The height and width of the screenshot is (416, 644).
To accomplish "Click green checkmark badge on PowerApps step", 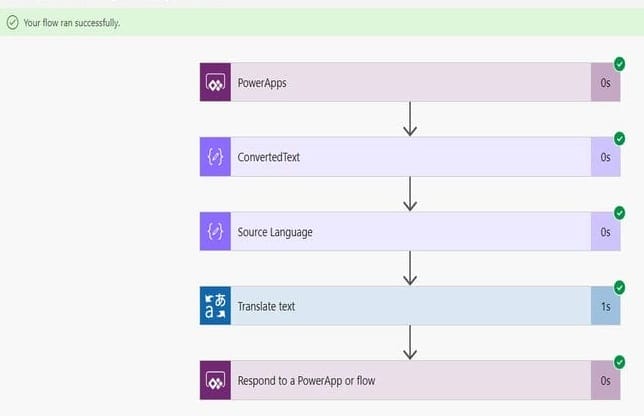I will pos(619,64).
